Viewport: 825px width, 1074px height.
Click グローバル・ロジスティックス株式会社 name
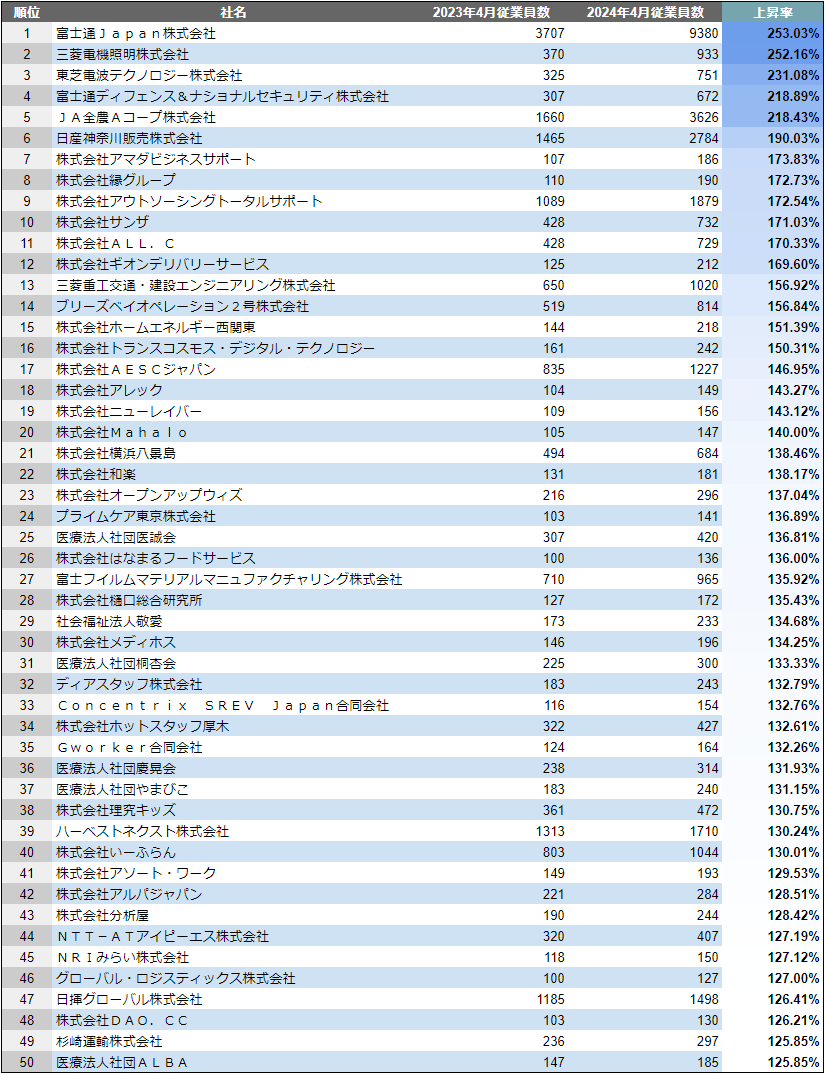pyautogui.click(x=176, y=979)
